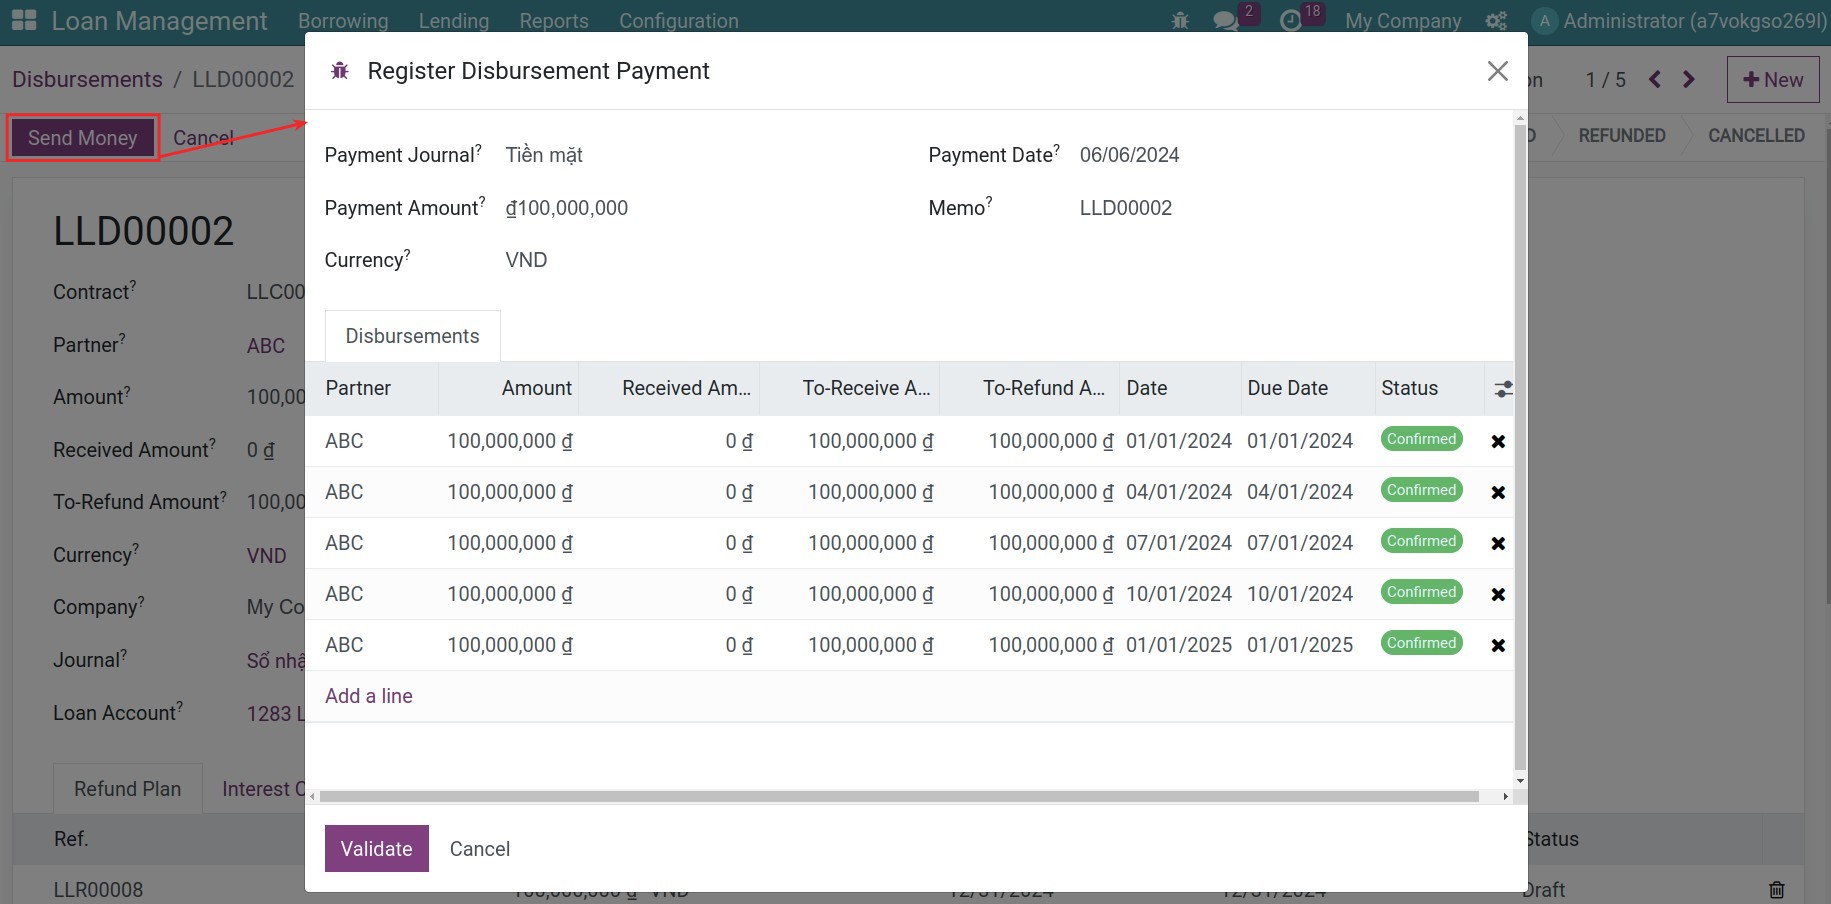The width and height of the screenshot is (1831, 904).
Task: Click the CANCELLED status stage
Action: click(1756, 135)
